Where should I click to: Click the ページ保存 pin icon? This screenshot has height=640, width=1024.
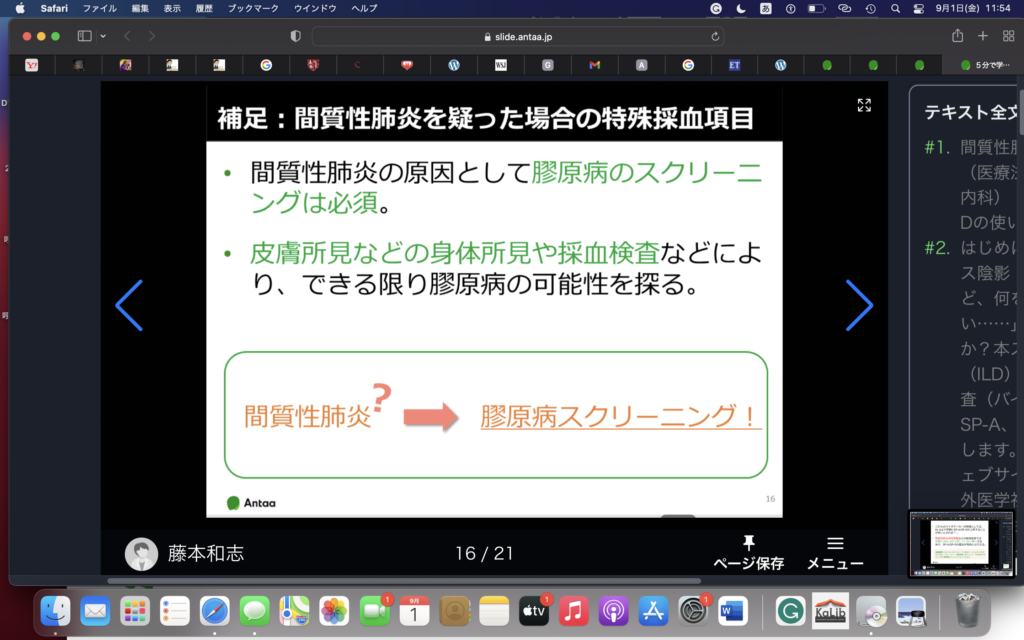tap(748, 543)
